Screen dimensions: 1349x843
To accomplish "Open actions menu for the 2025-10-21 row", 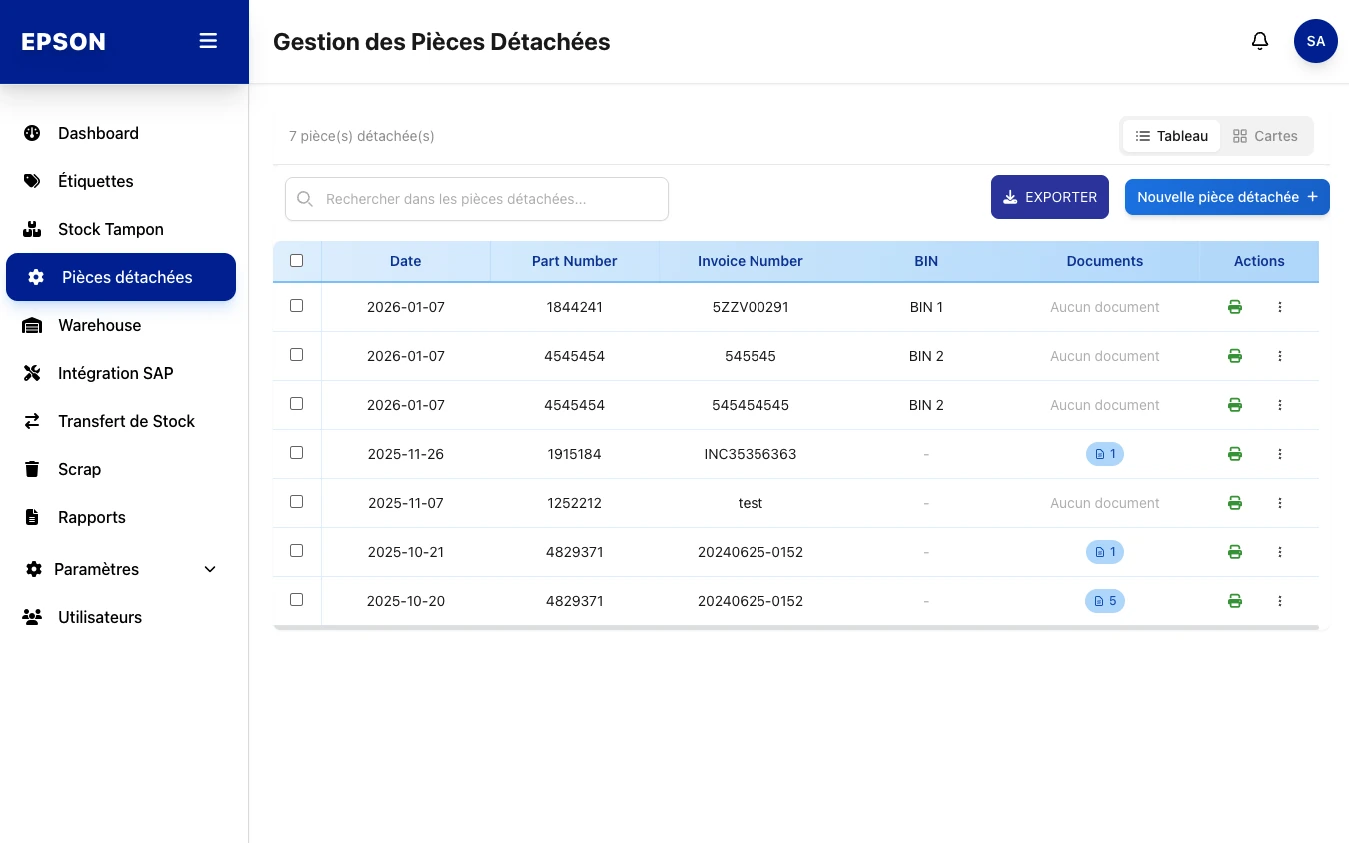I will (x=1280, y=552).
